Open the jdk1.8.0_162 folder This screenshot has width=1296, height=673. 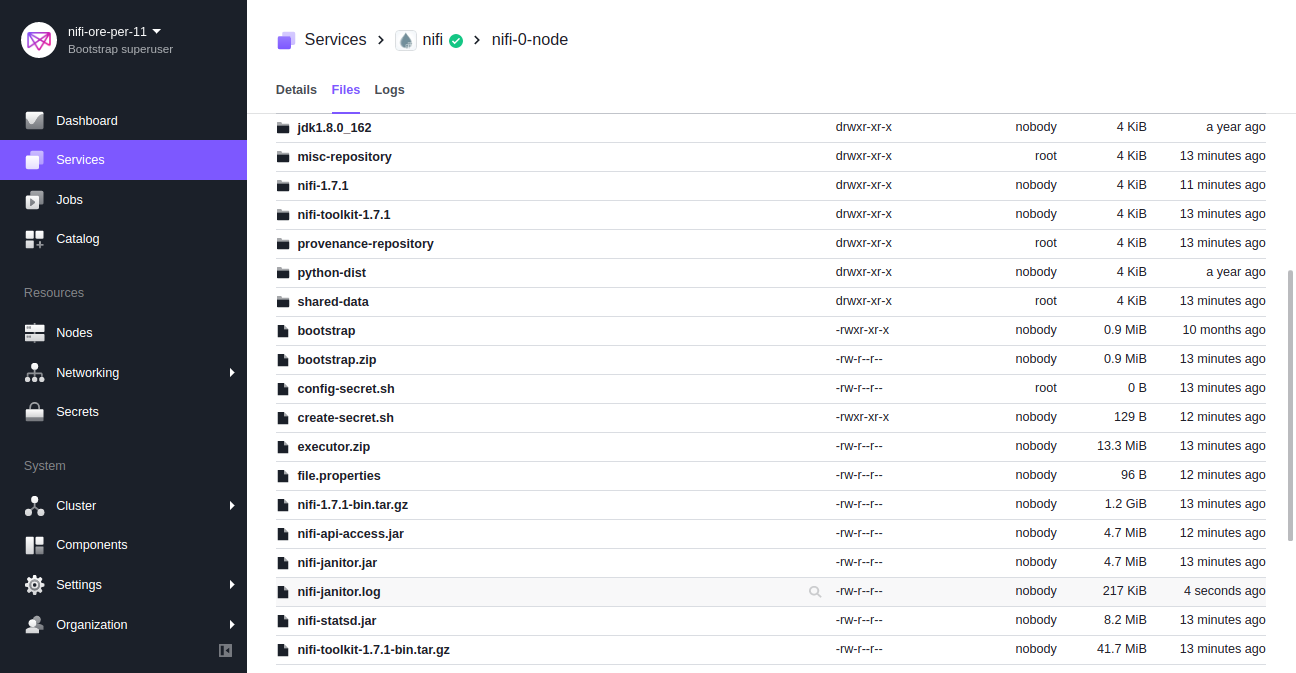[334, 128]
